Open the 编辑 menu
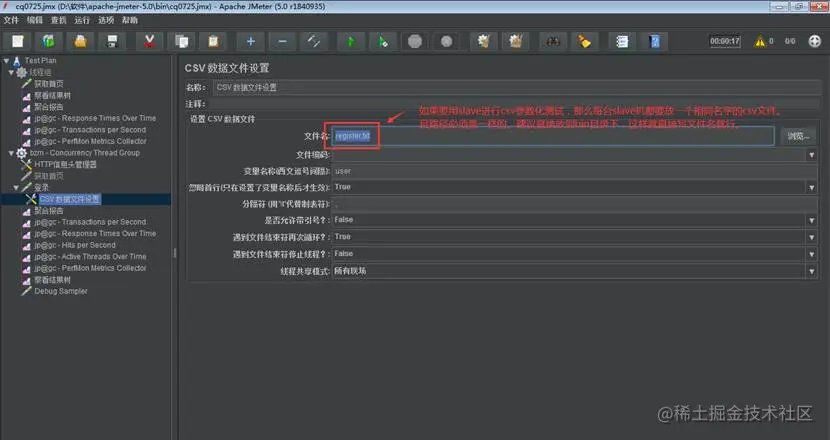This screenshot has height=440, width=830. click(x=35, y=20)
